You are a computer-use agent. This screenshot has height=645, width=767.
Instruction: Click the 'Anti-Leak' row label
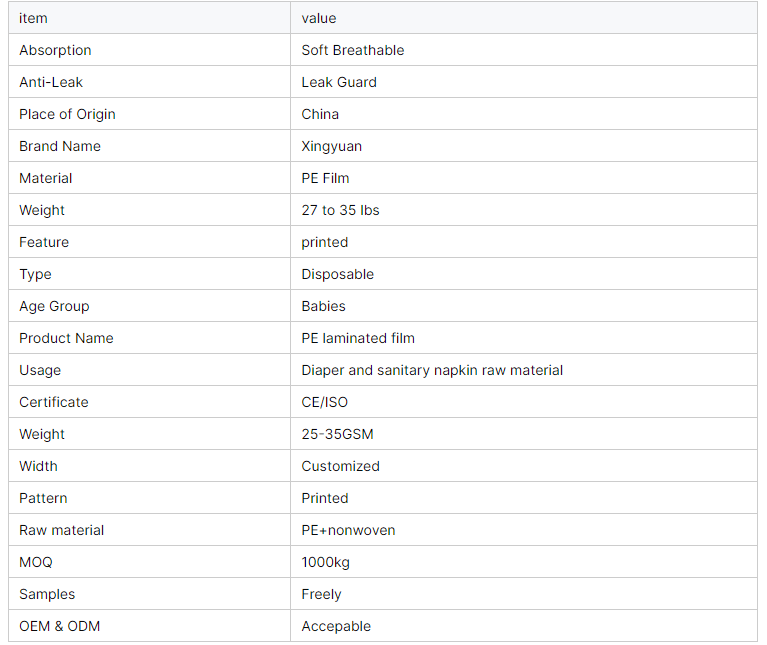51,82
